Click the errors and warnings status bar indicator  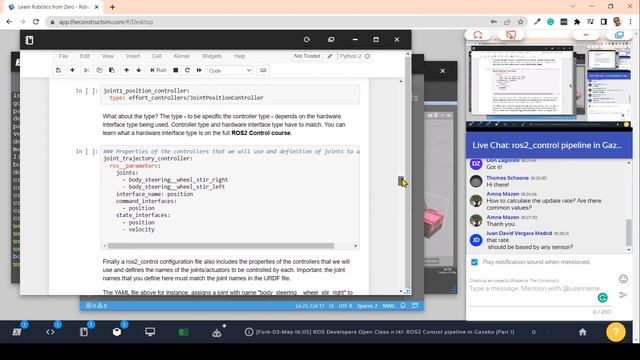(x=96, y=306)
